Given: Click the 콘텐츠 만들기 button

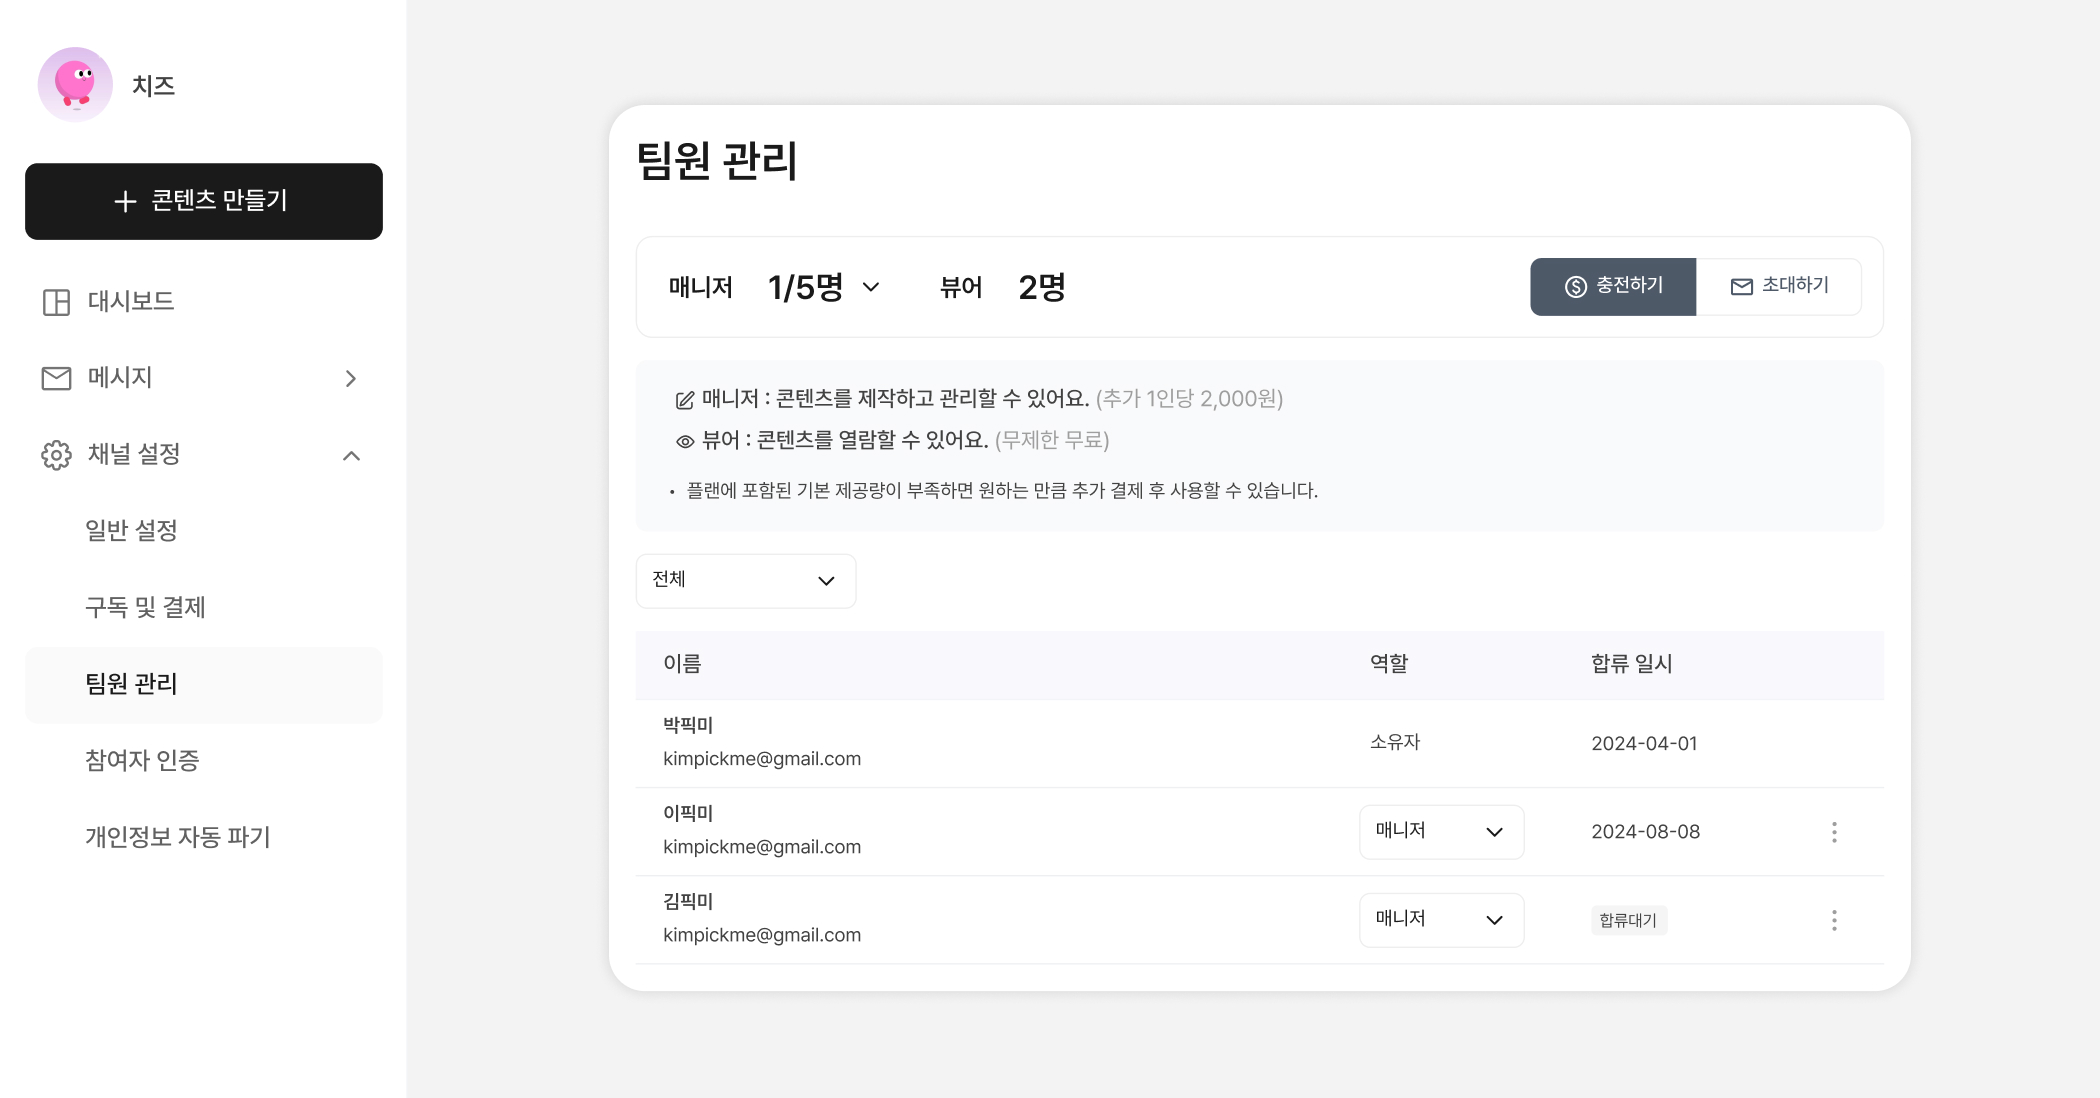Looking at the screenshot, I should 204,201.
